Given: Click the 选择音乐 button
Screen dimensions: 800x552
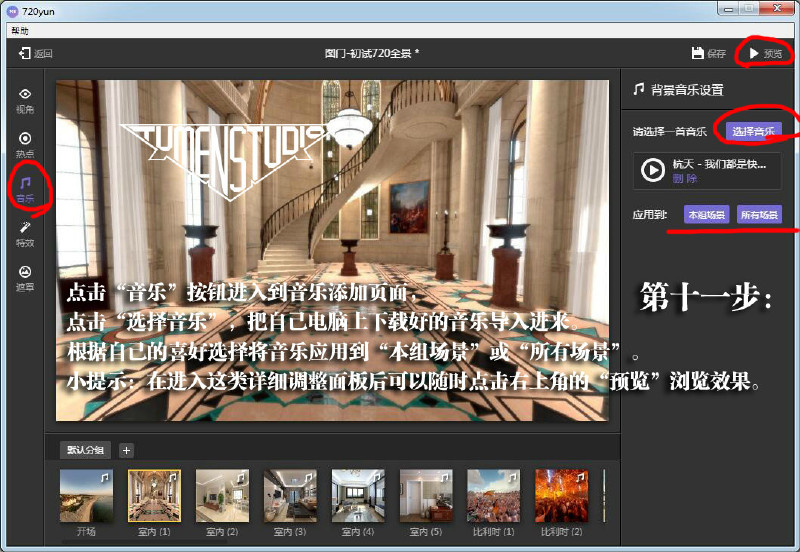Looking at the screenshot, I should click(754, 131).
